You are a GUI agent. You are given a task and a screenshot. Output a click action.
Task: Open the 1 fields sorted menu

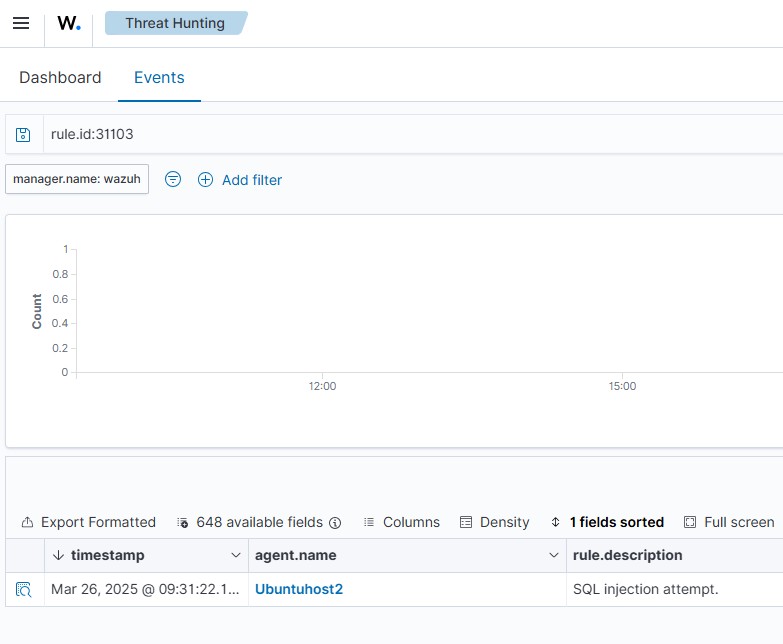617,522
